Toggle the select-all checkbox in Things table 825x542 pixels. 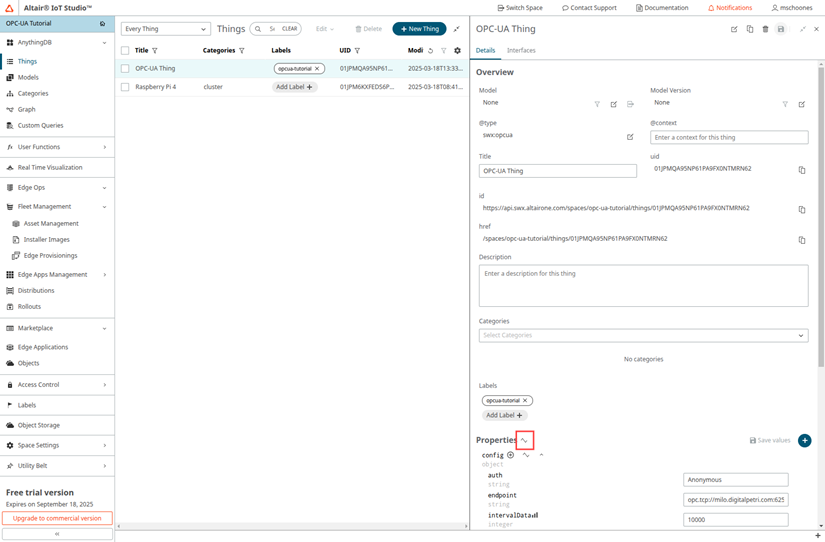125,51
